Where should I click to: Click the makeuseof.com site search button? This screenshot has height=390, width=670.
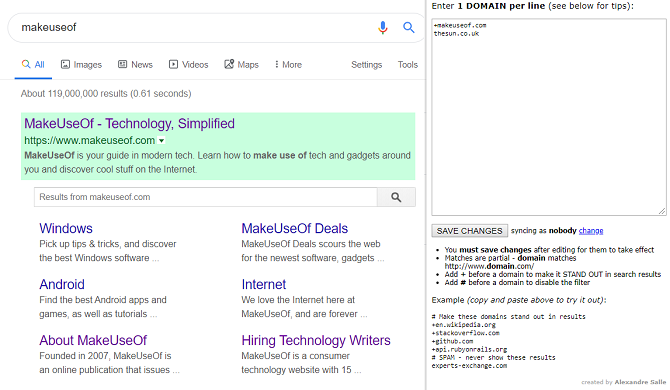pyautogui.click(x=396, y=197)
